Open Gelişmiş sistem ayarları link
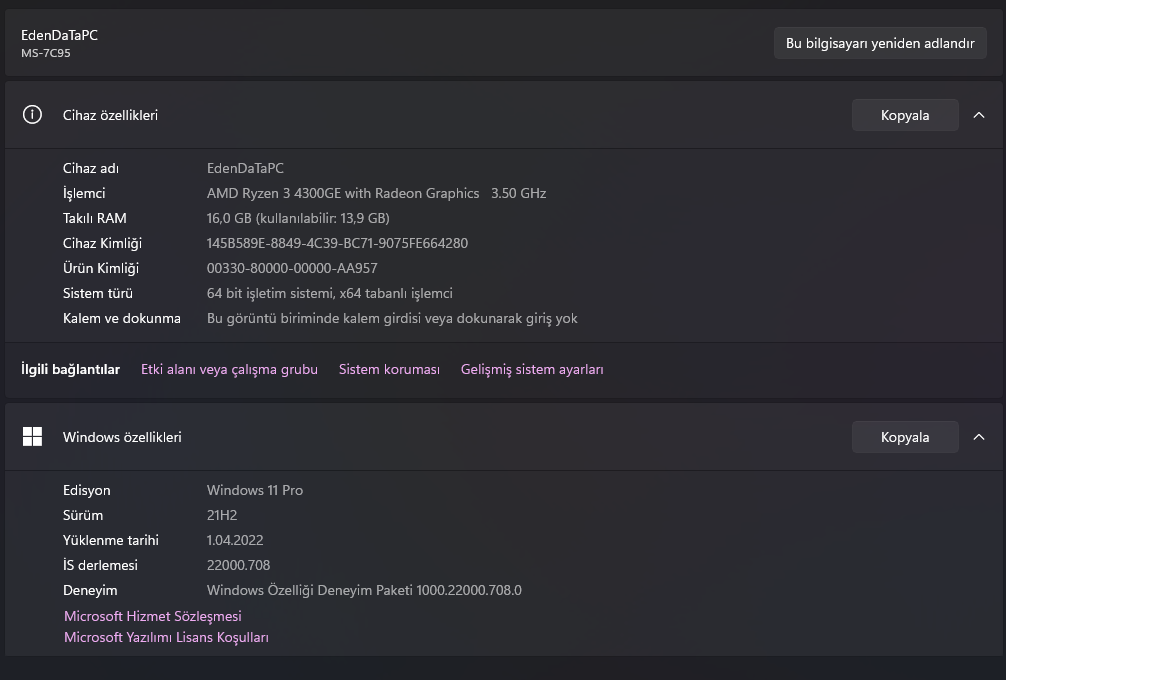This screenshot has width=1152, height=680. pyautogui.click(x=532, y=369)
